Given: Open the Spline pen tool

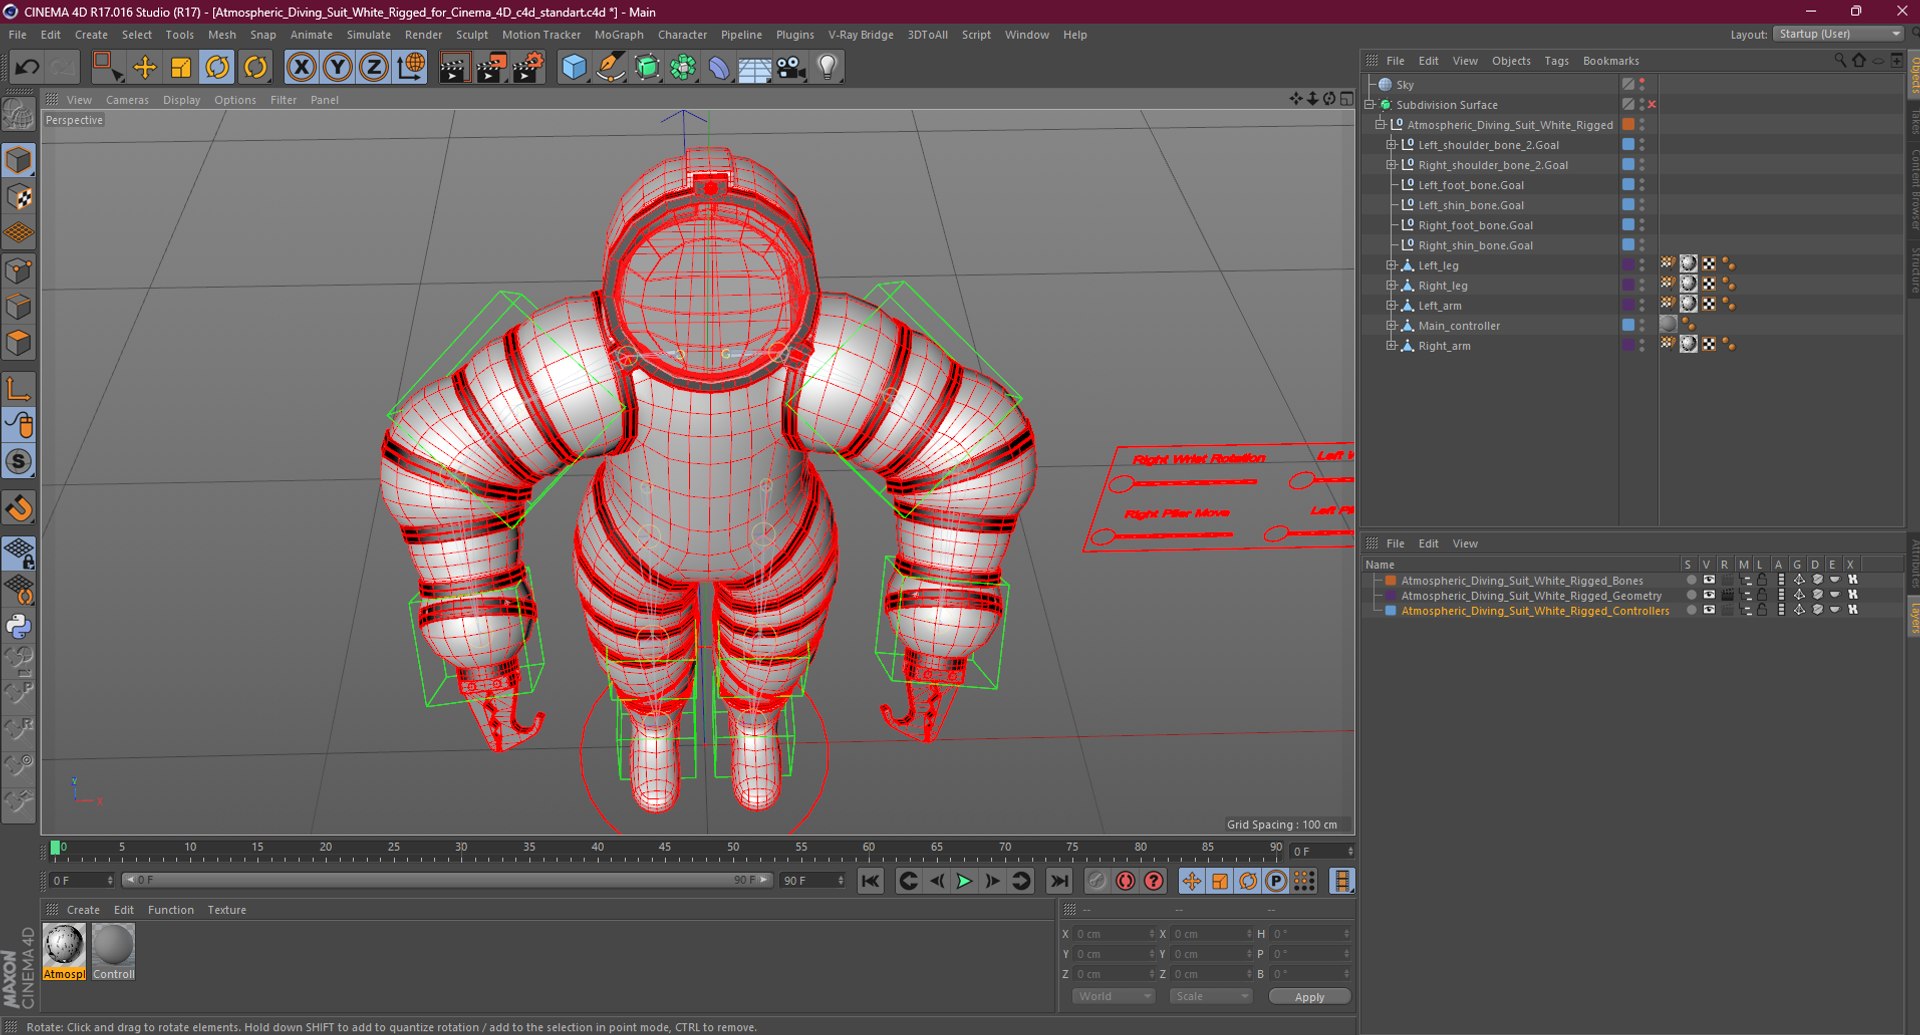Looking at the screenshot, I should point(610,67).
